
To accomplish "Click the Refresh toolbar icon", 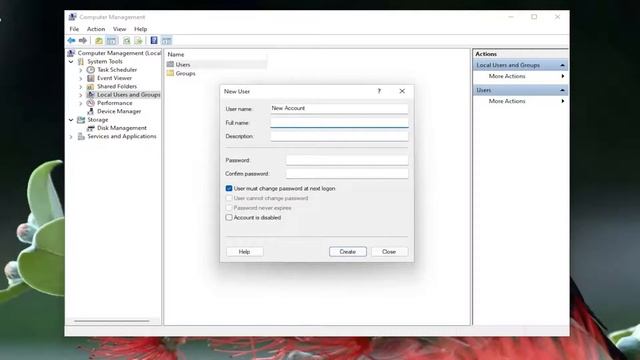I will pos(127,40).
